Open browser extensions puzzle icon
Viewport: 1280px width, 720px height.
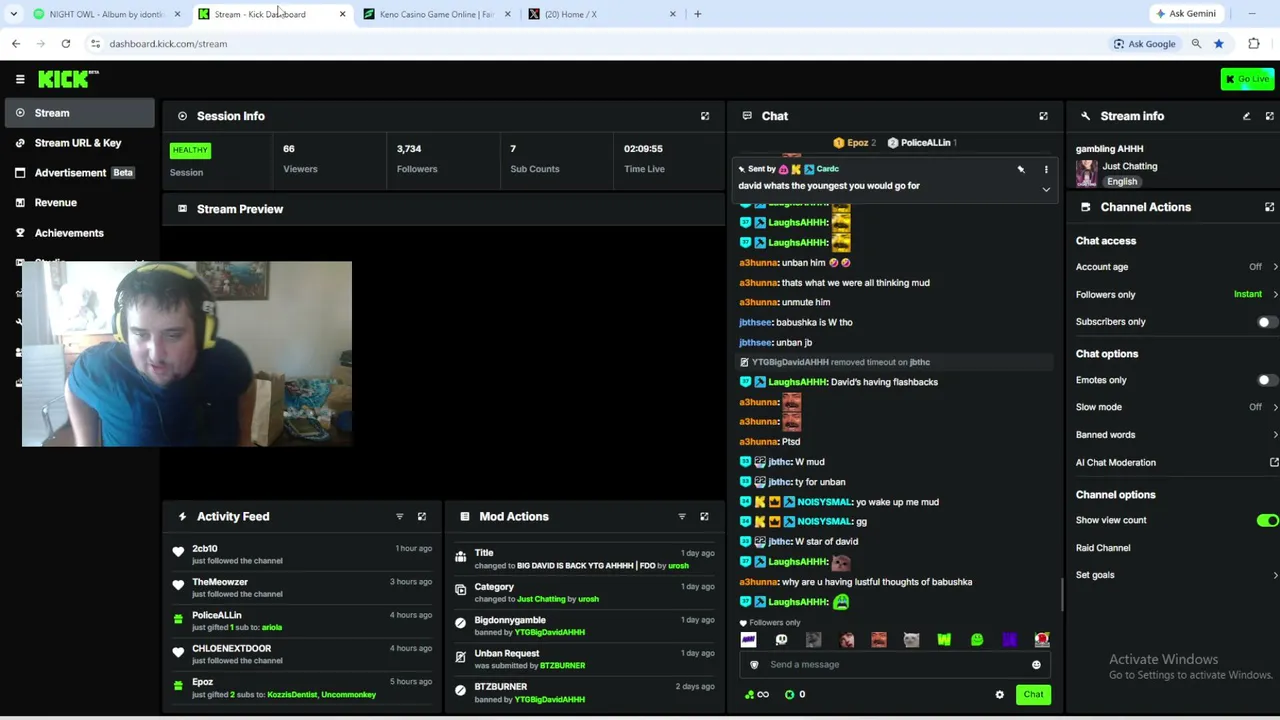(1254, 44)
